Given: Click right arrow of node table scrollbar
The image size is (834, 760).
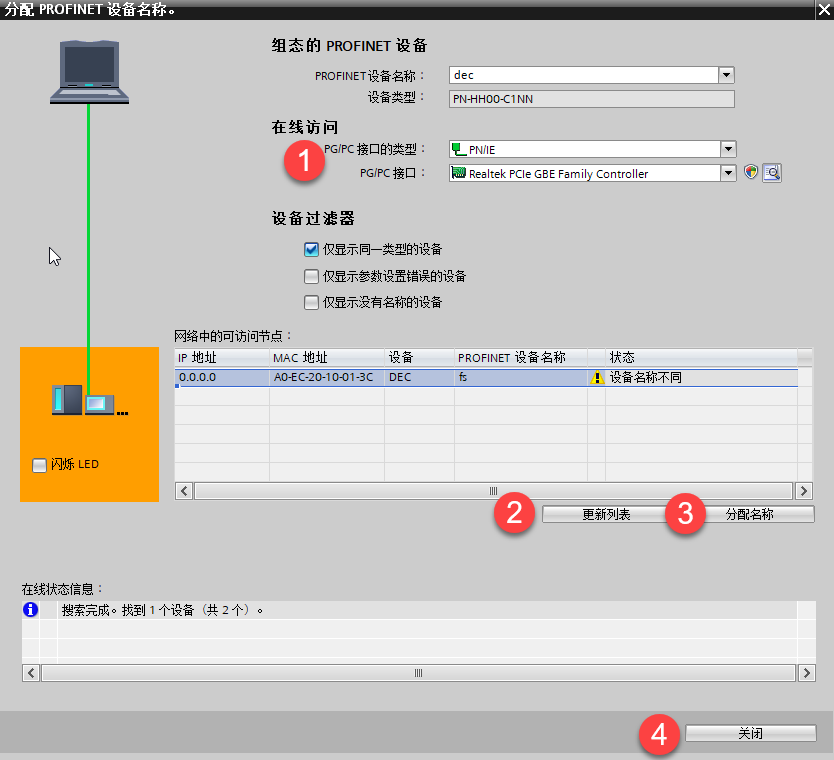Looking at the screenshot, I should coord(804,491).
